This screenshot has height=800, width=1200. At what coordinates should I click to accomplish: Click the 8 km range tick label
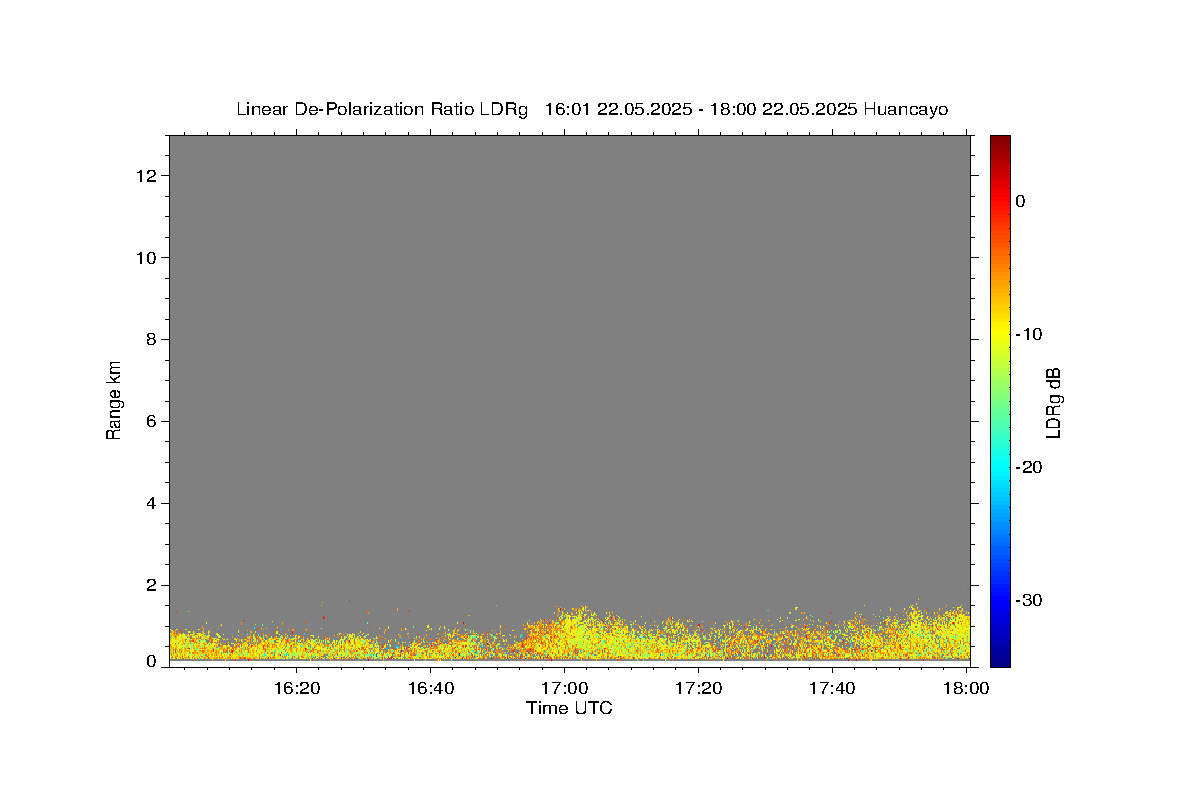coord(153,340)
